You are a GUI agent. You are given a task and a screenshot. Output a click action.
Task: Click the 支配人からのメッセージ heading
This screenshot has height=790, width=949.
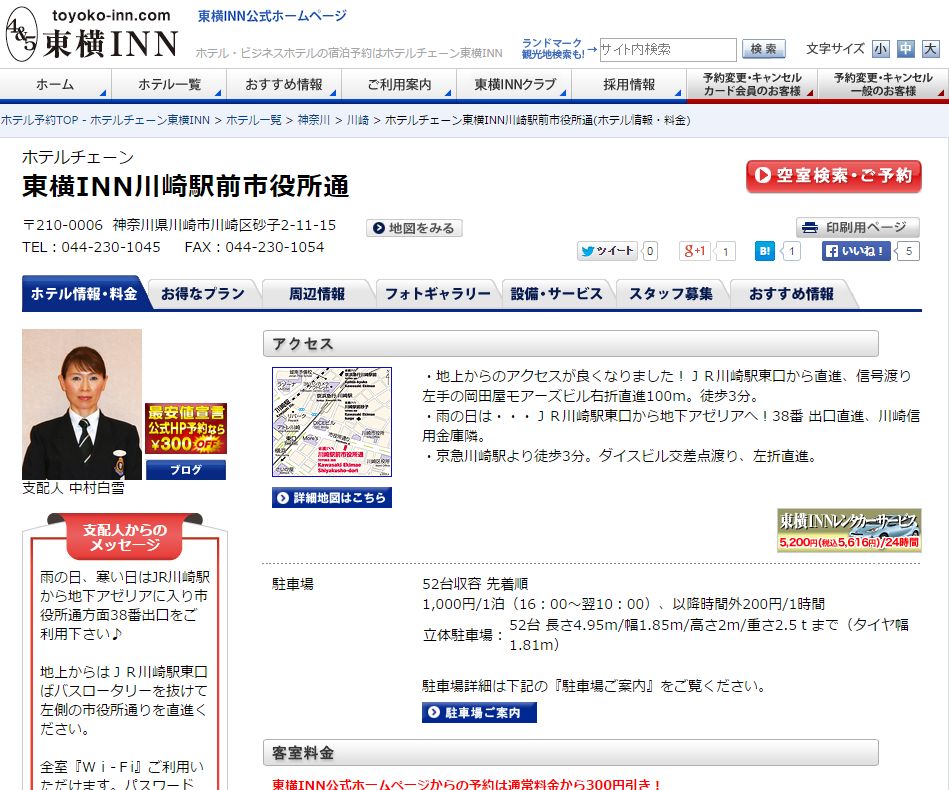pos(125,537)
